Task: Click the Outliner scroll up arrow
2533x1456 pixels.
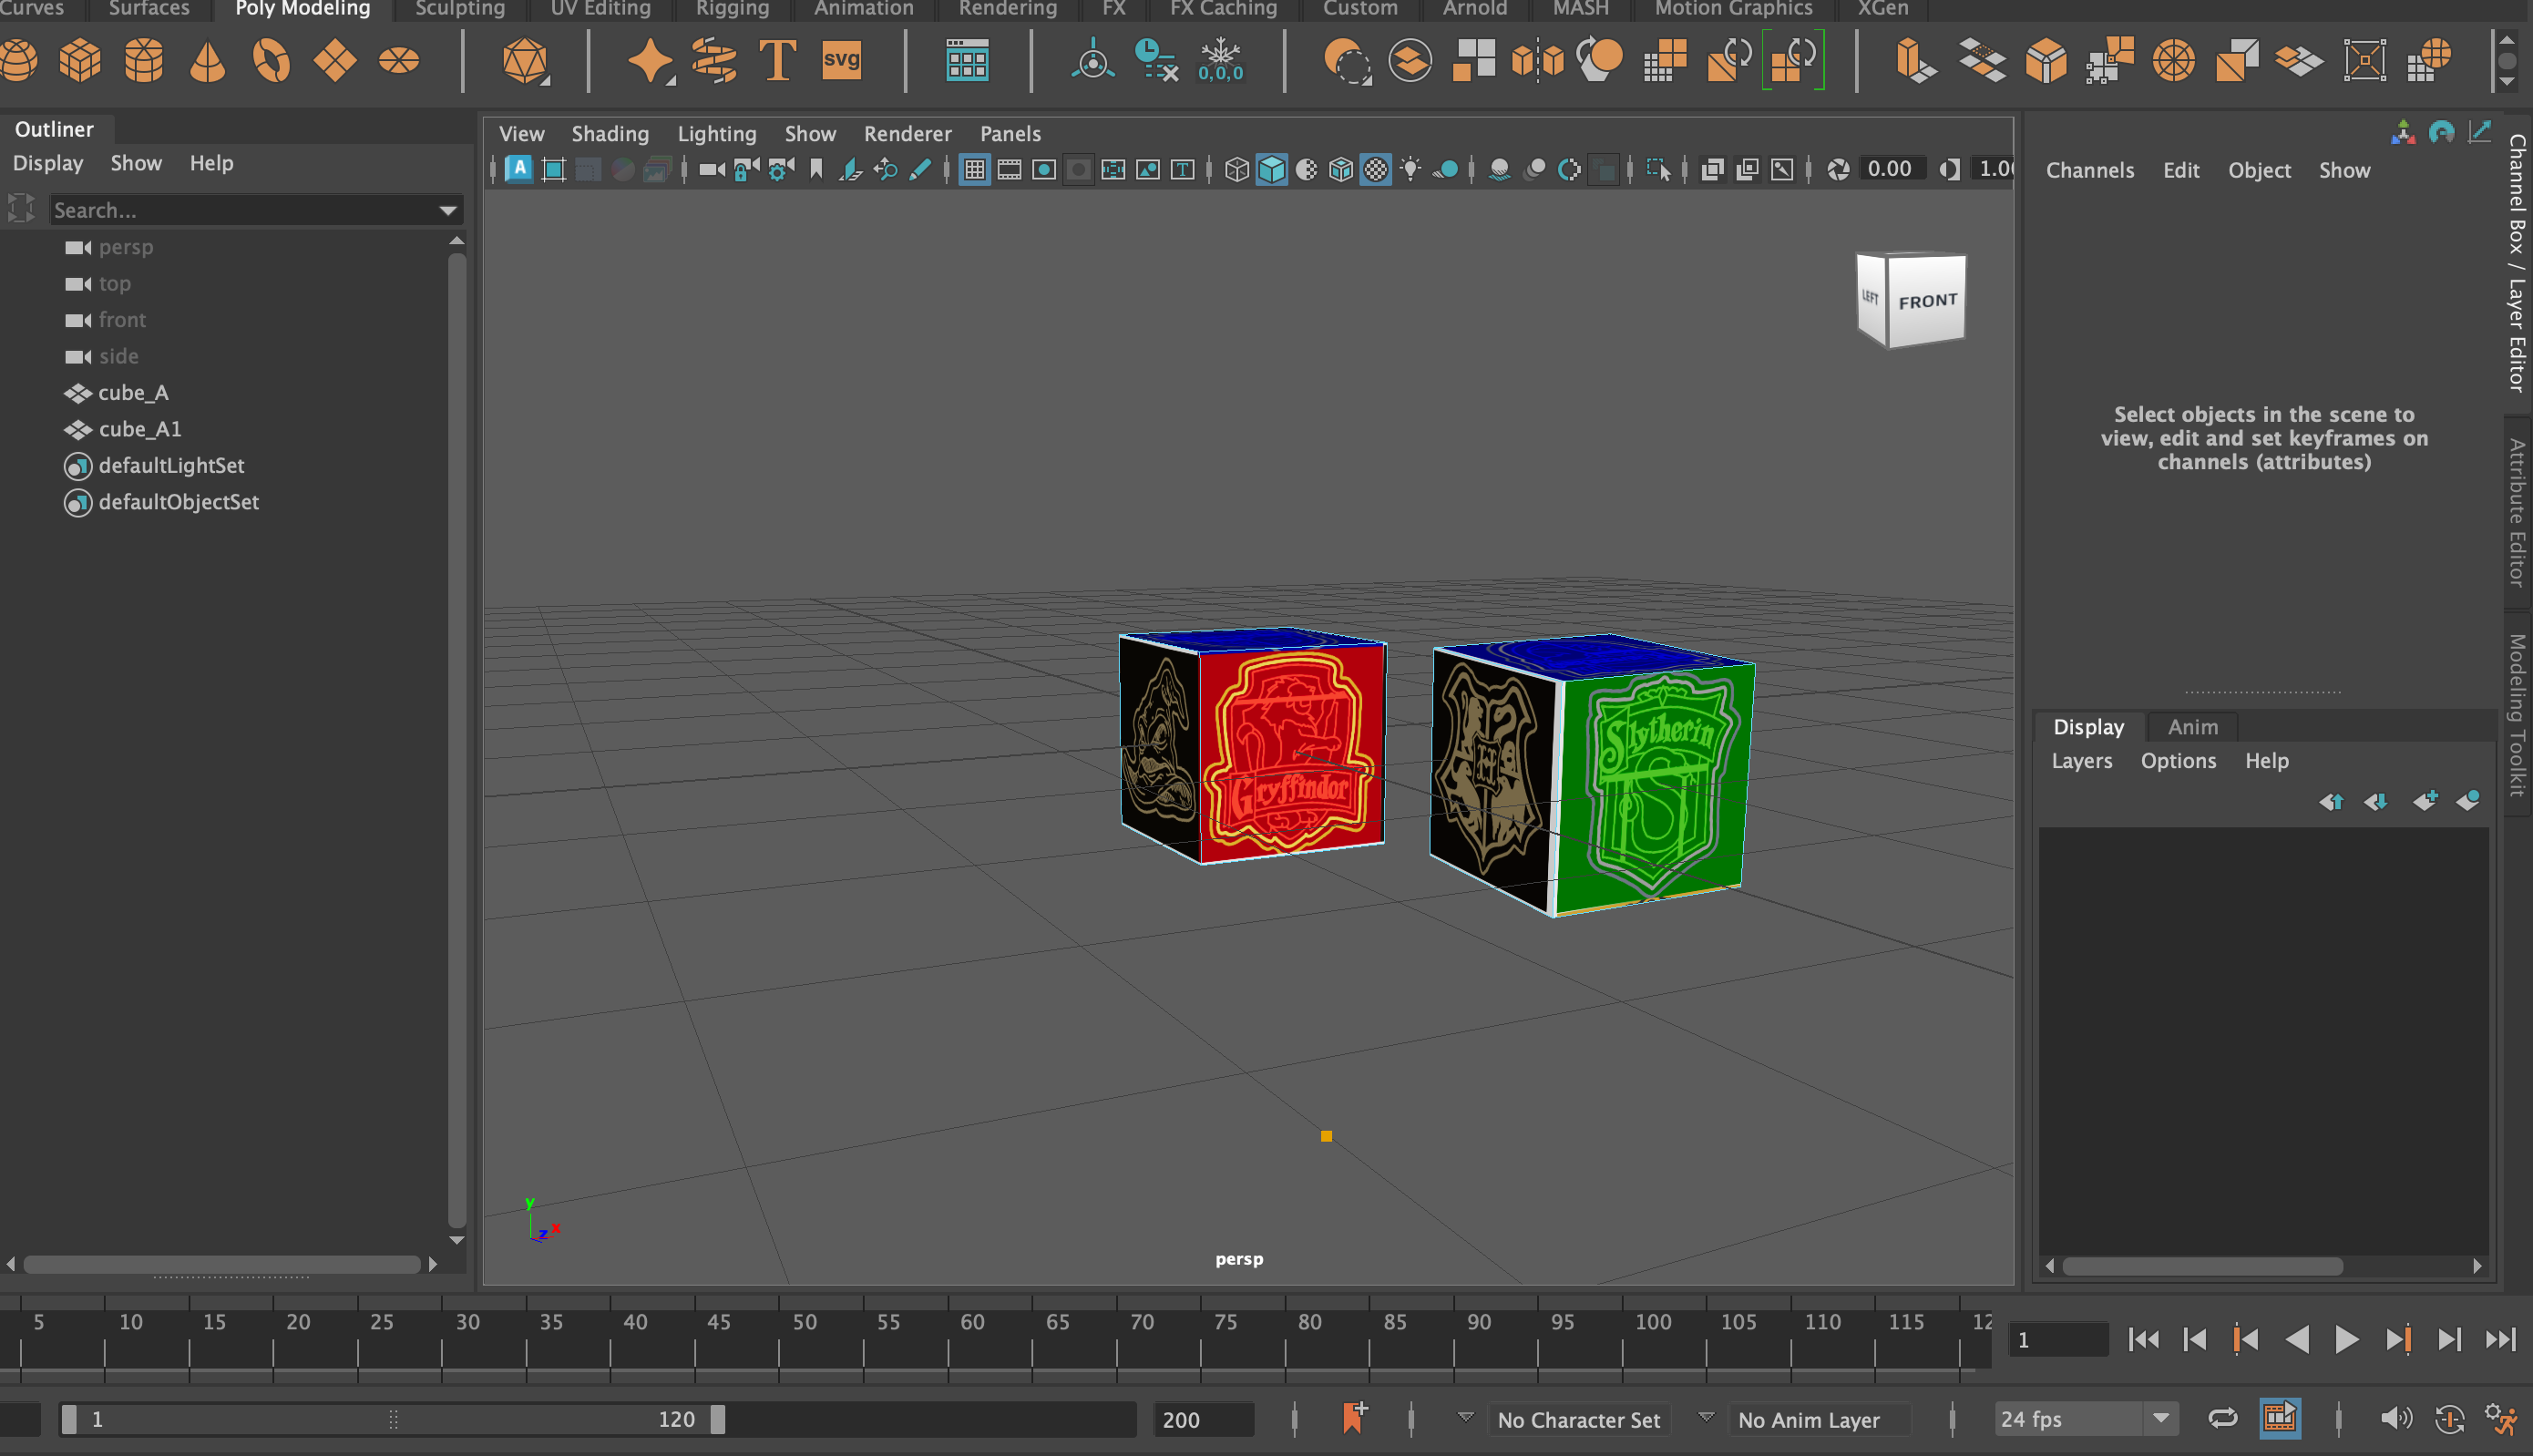Action: pyautogui.click(x=457, y=241)
